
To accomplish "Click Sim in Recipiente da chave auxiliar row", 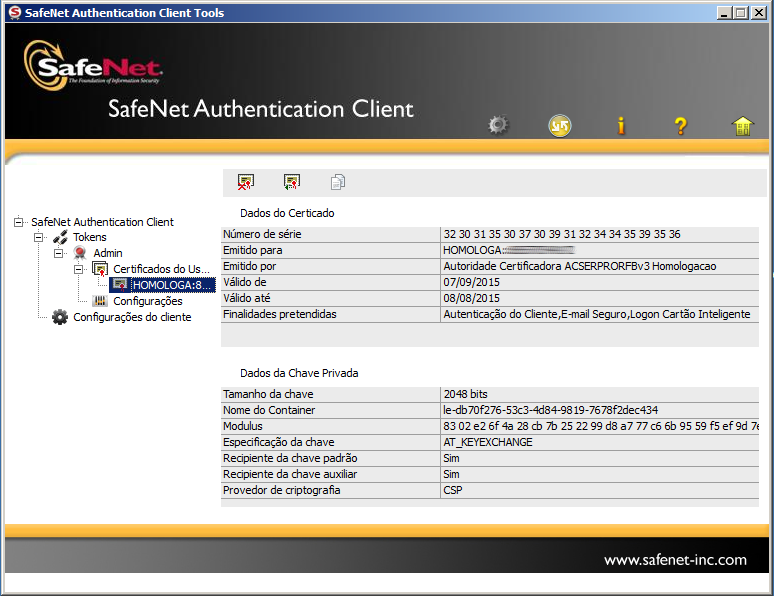I will [451, 474].
